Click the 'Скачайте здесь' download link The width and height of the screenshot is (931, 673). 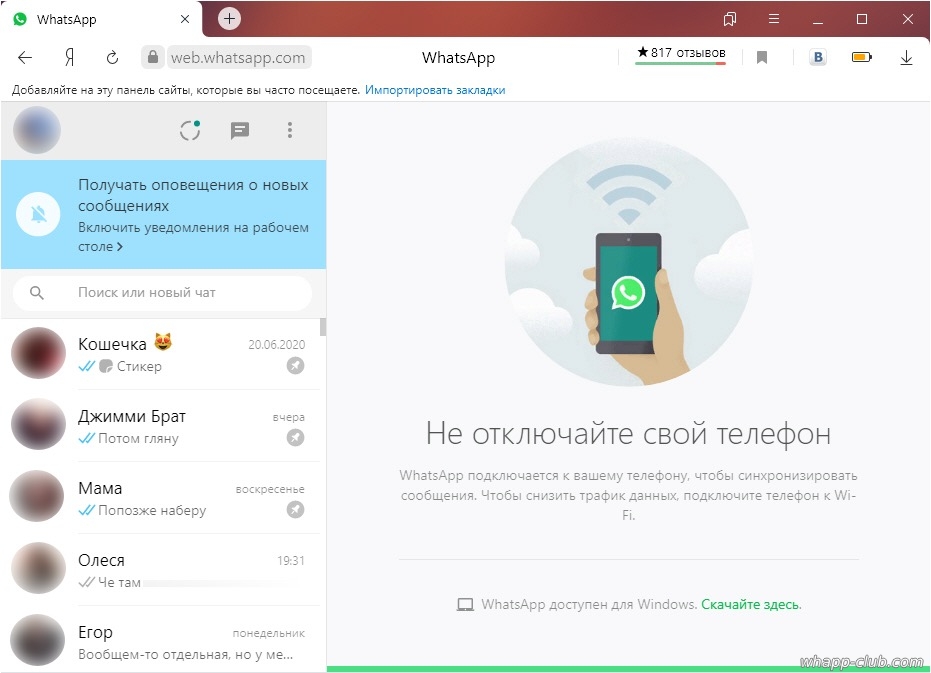750,605
